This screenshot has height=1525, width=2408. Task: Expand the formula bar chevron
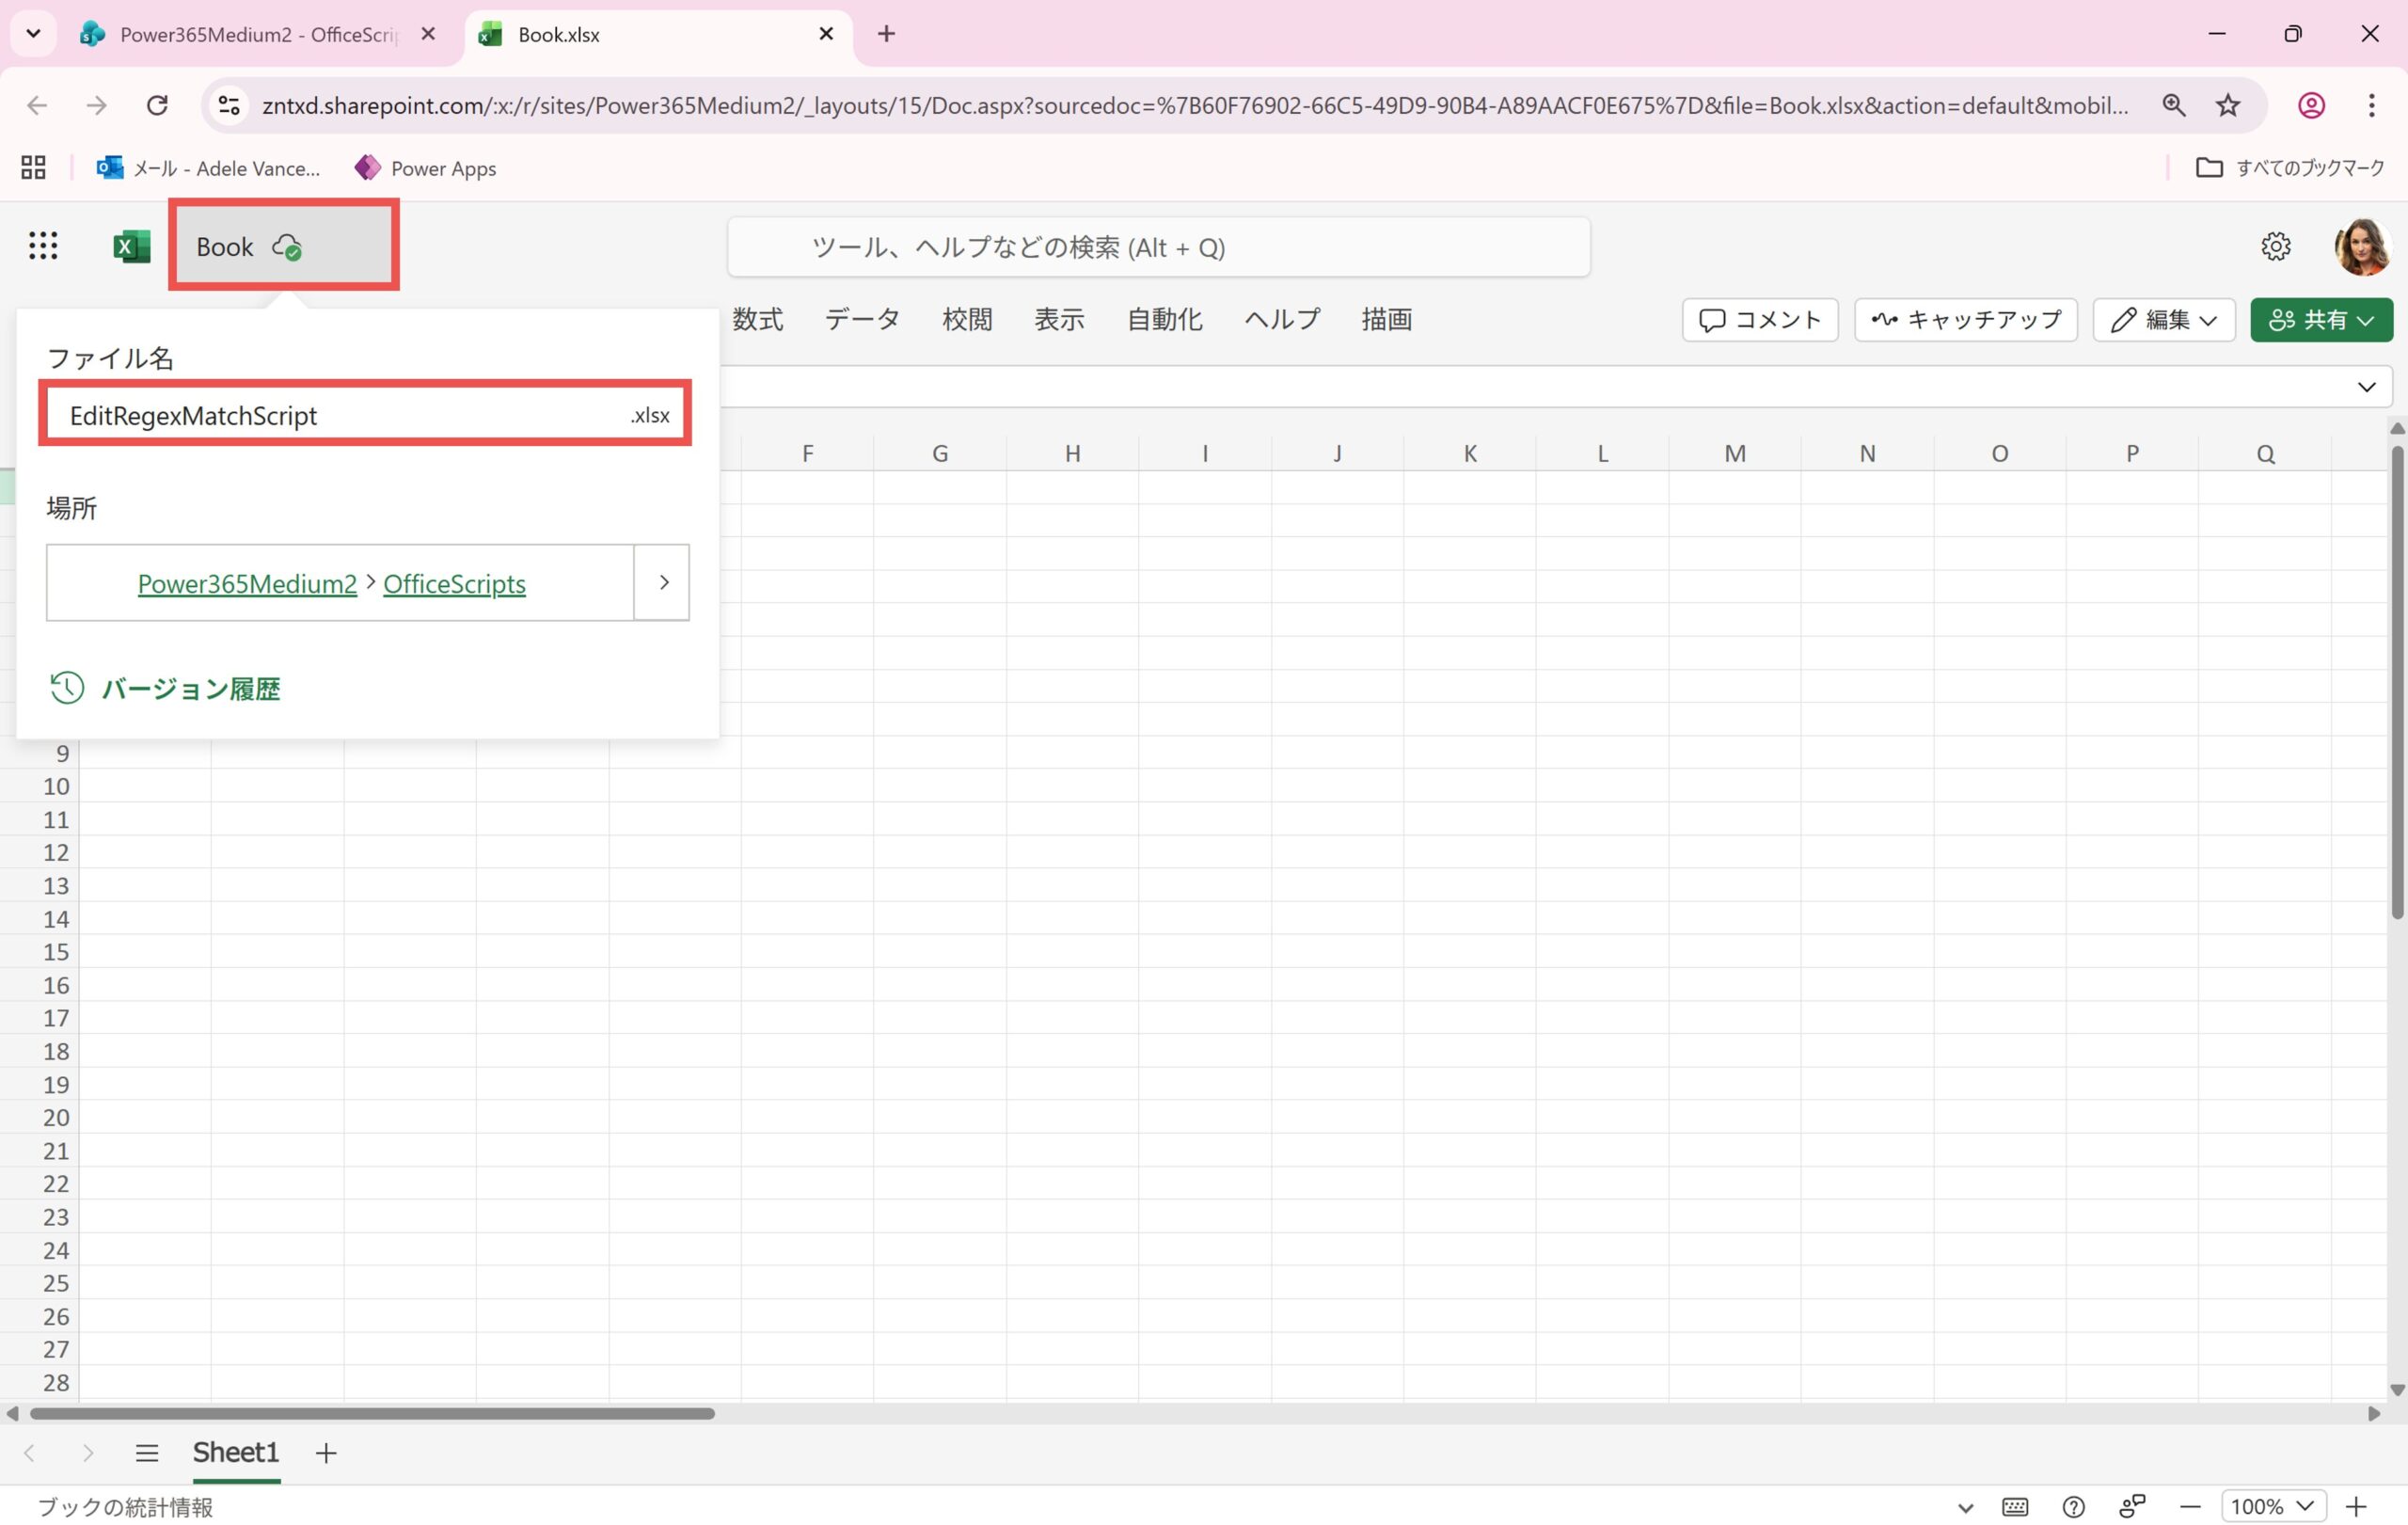(2366, 387)
